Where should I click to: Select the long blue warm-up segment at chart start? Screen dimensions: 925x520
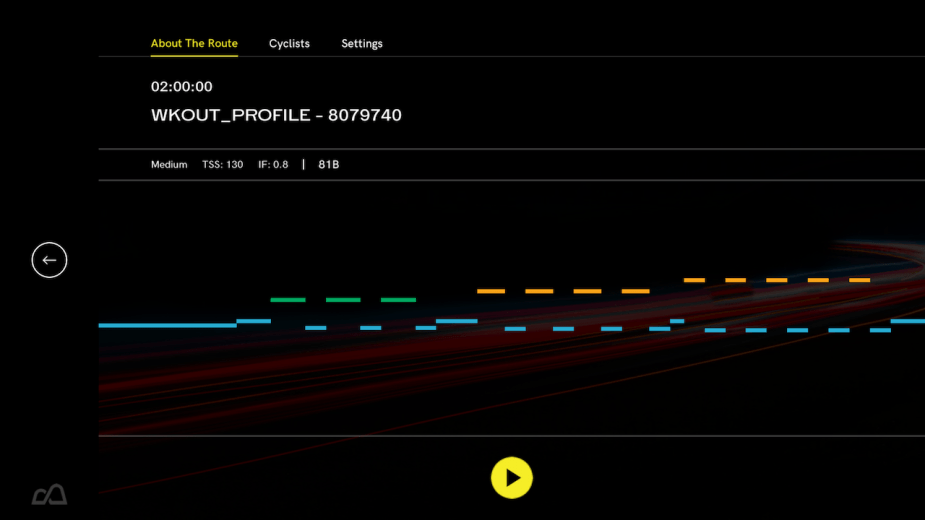[x=167, y=325]
